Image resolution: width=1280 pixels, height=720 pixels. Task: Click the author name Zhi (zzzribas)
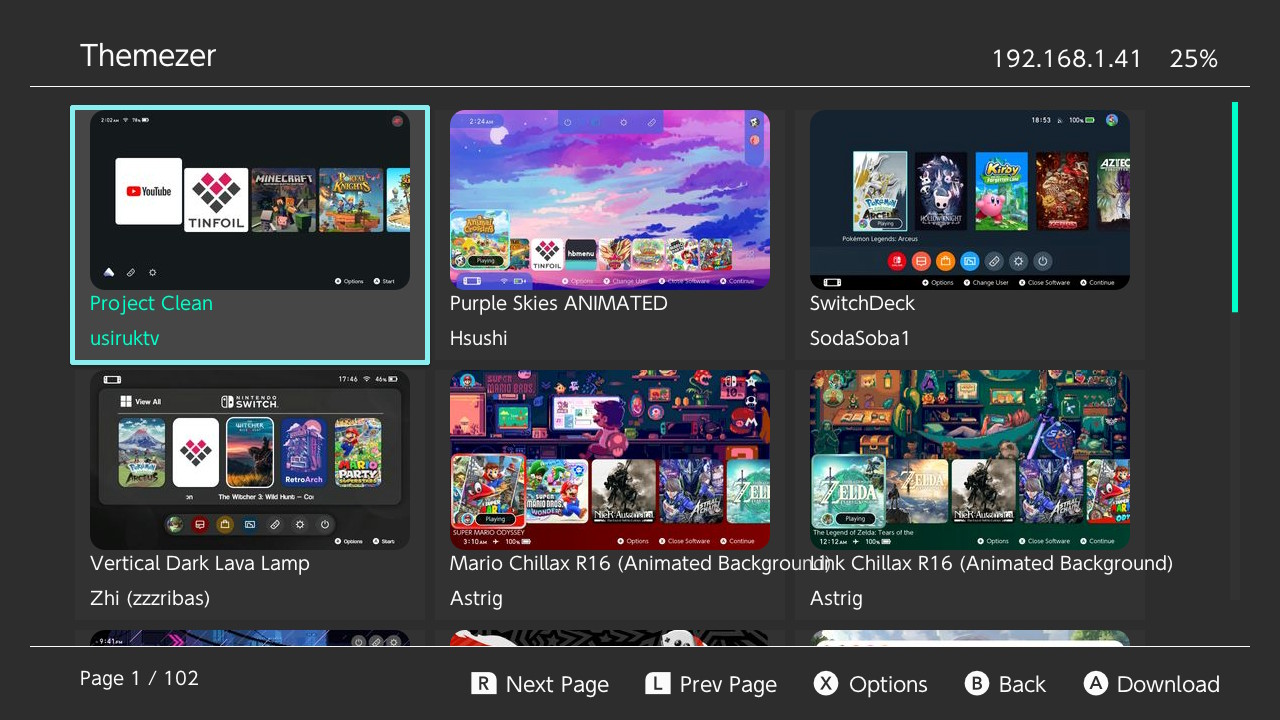150,598
